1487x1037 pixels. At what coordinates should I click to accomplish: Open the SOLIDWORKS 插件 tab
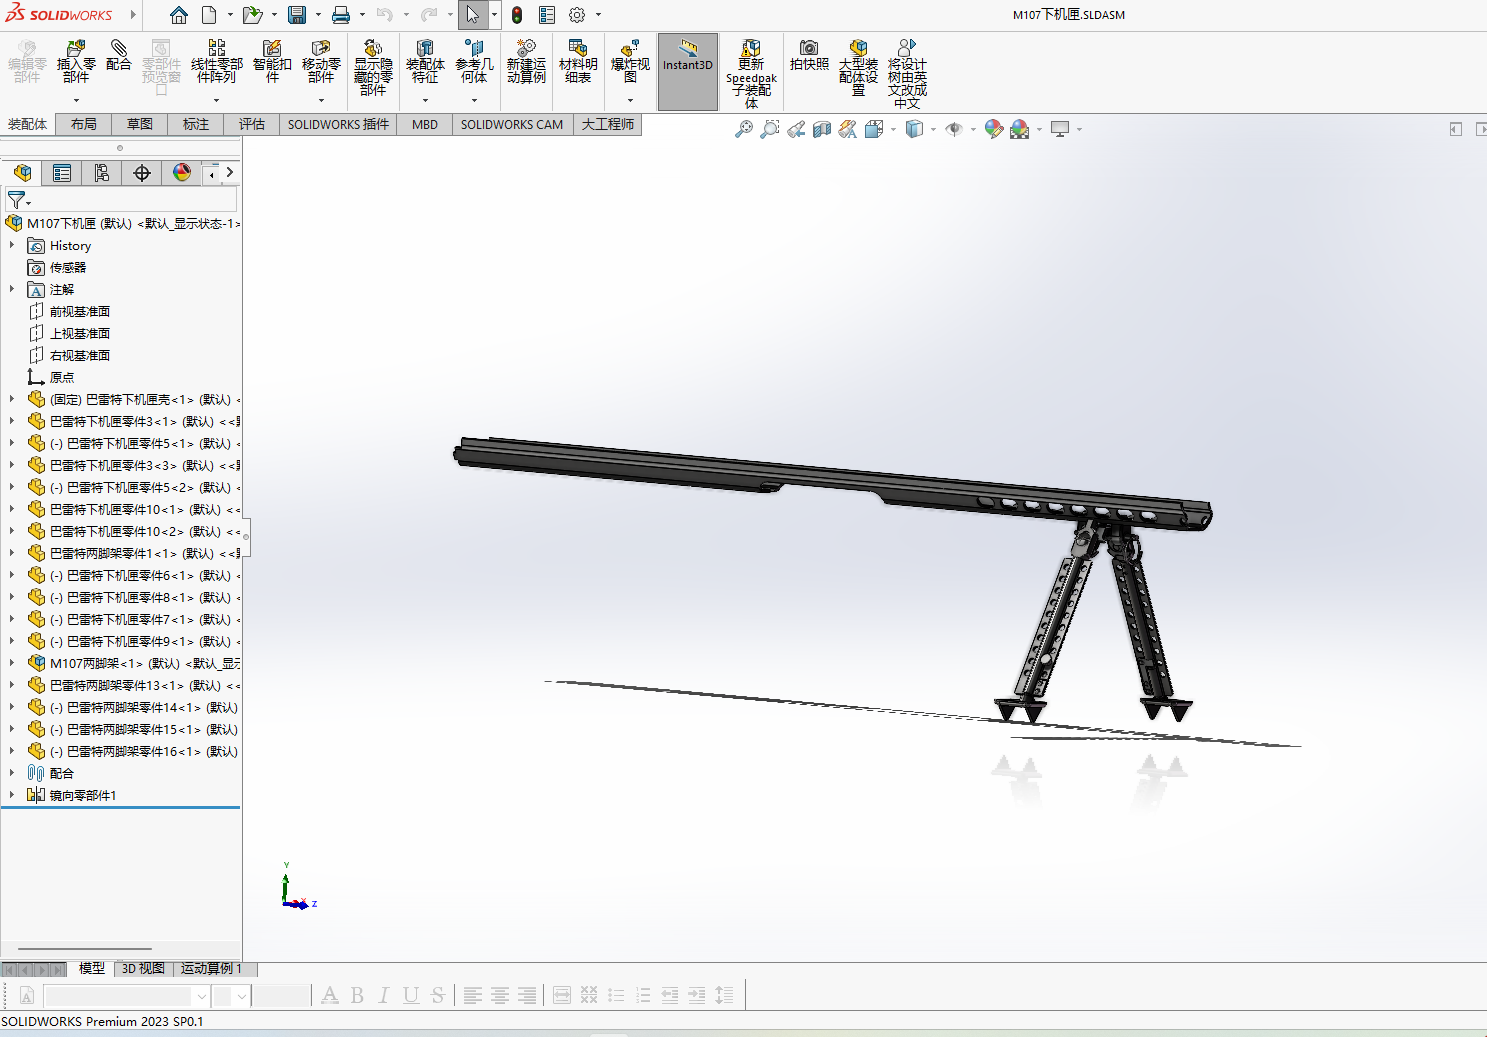point(338,124)
